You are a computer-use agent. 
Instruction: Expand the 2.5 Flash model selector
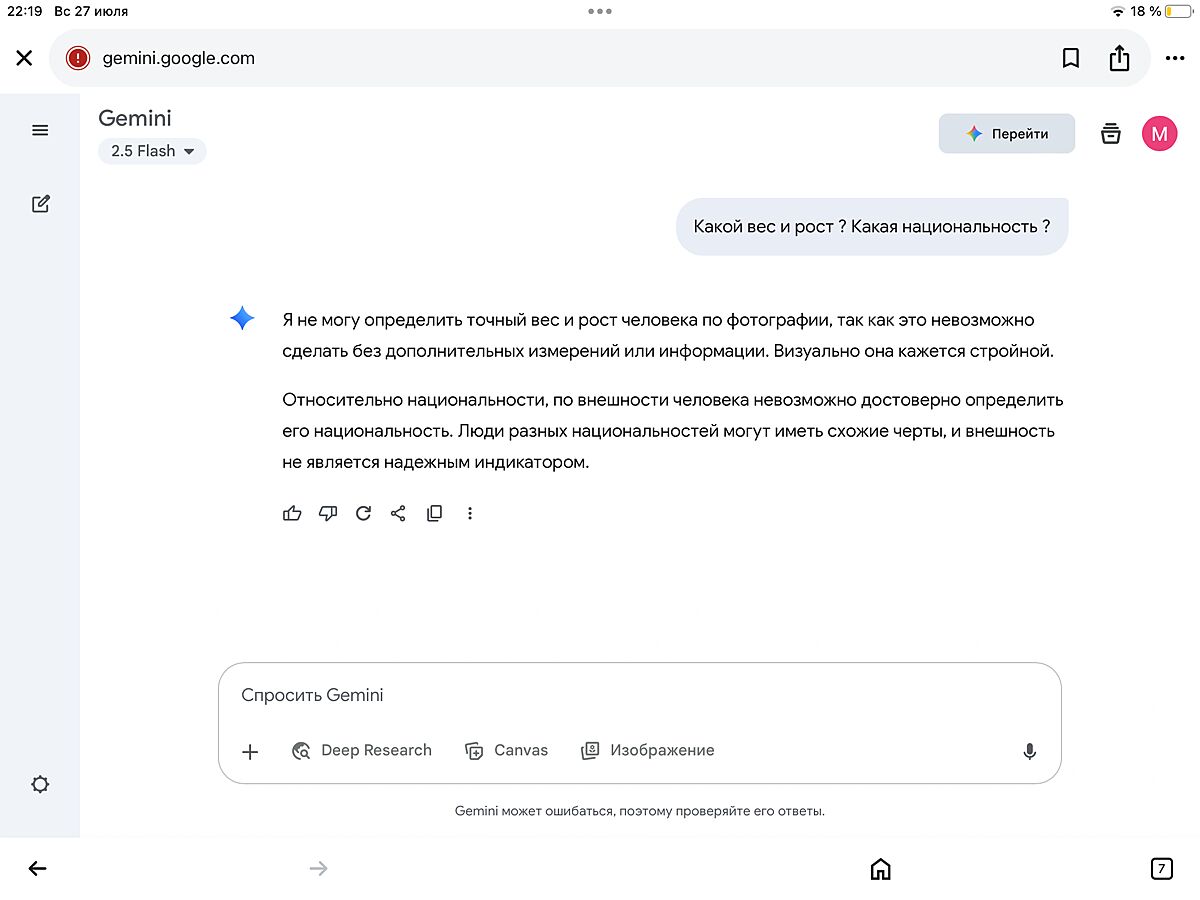152,151
